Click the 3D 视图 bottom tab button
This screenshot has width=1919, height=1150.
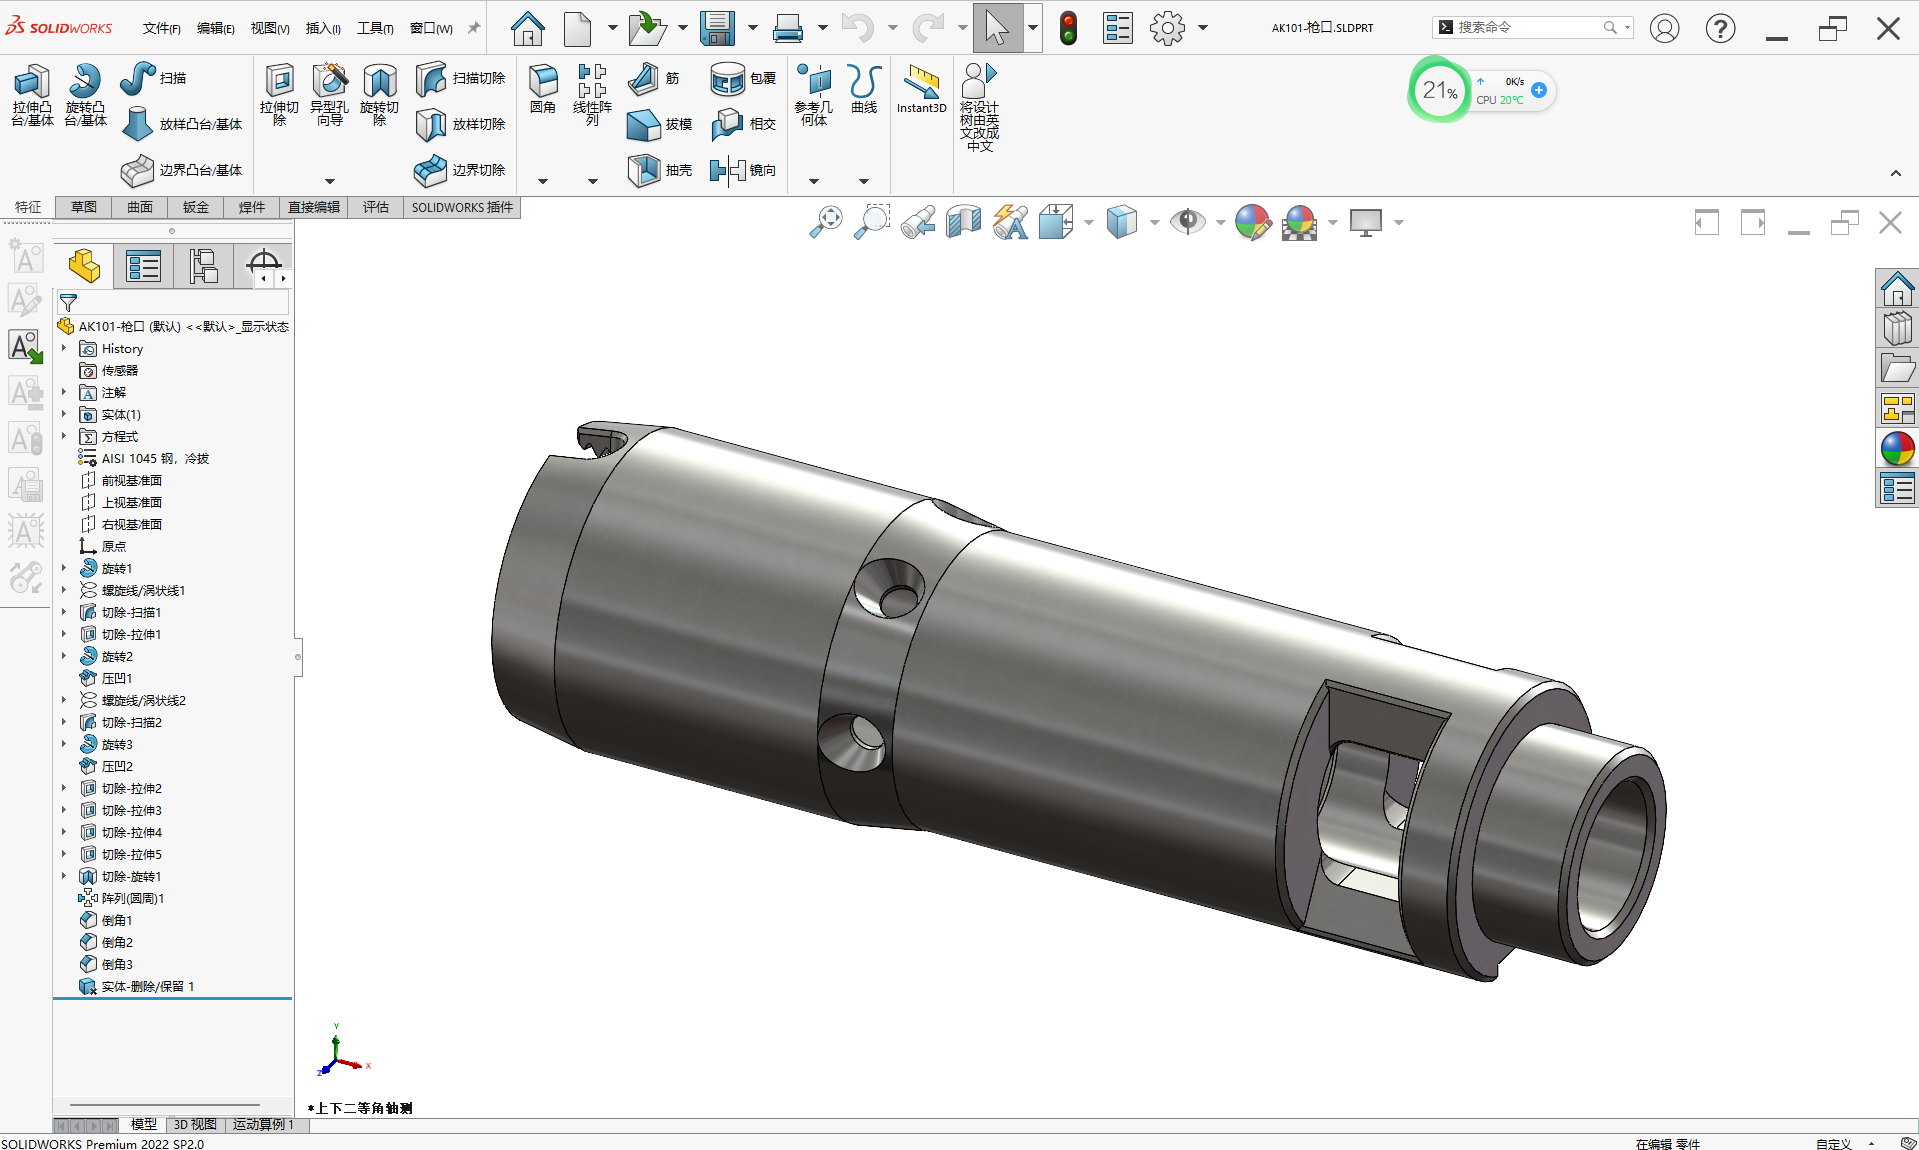click(x=195, y=1125)
